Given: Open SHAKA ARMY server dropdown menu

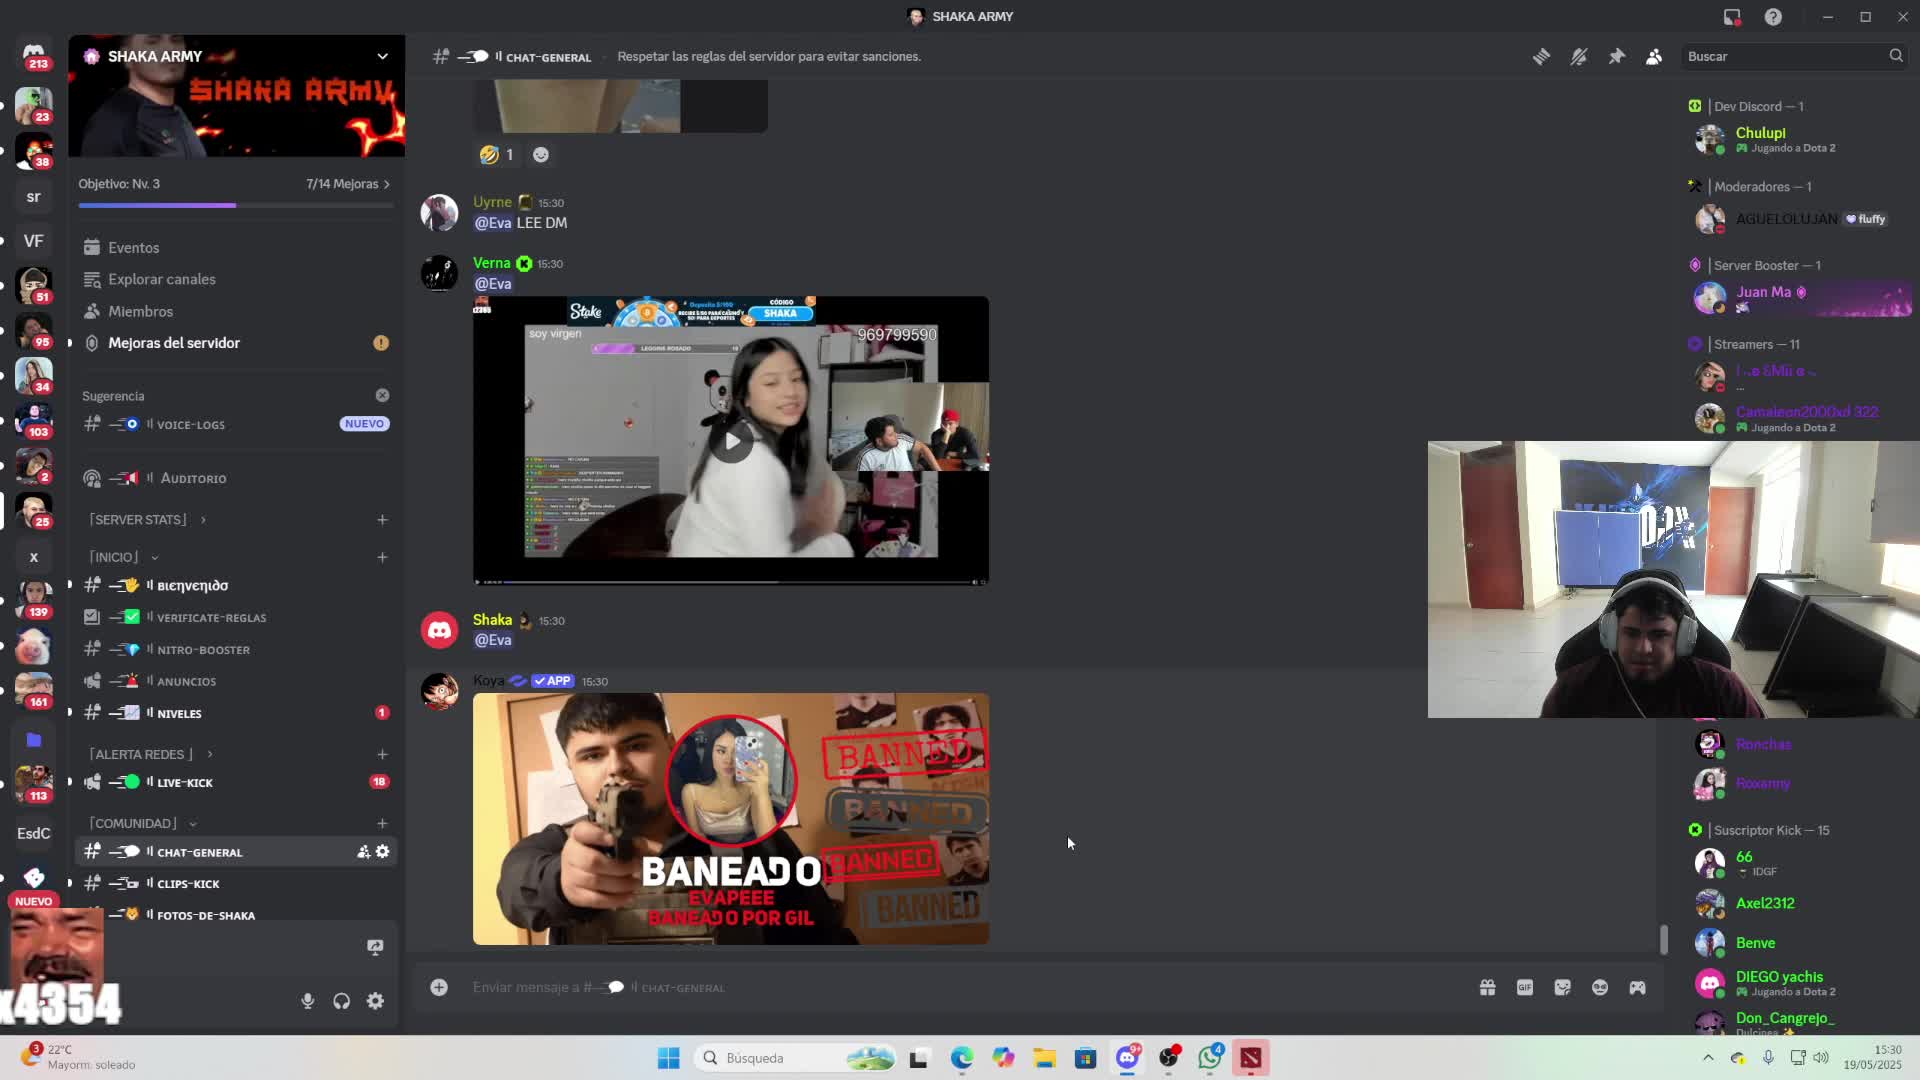Looking at the screenshot, I should (x=382, y=56).
